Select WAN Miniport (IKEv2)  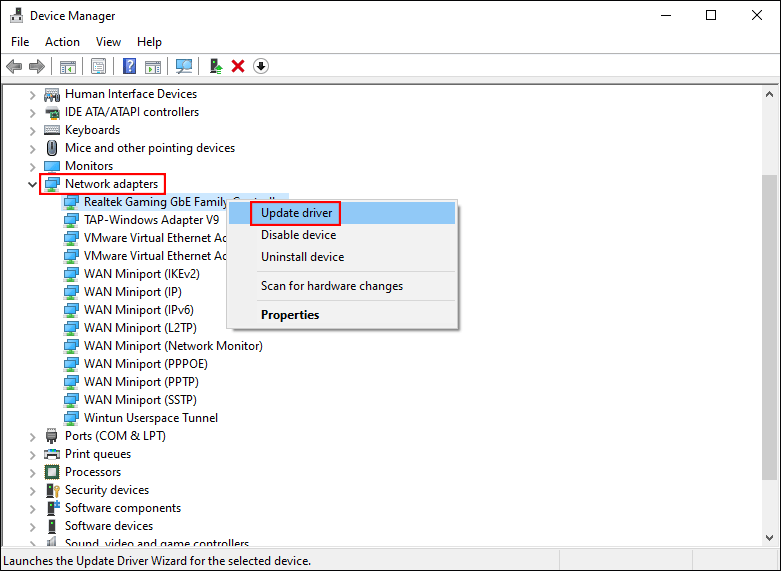[142, 274]
